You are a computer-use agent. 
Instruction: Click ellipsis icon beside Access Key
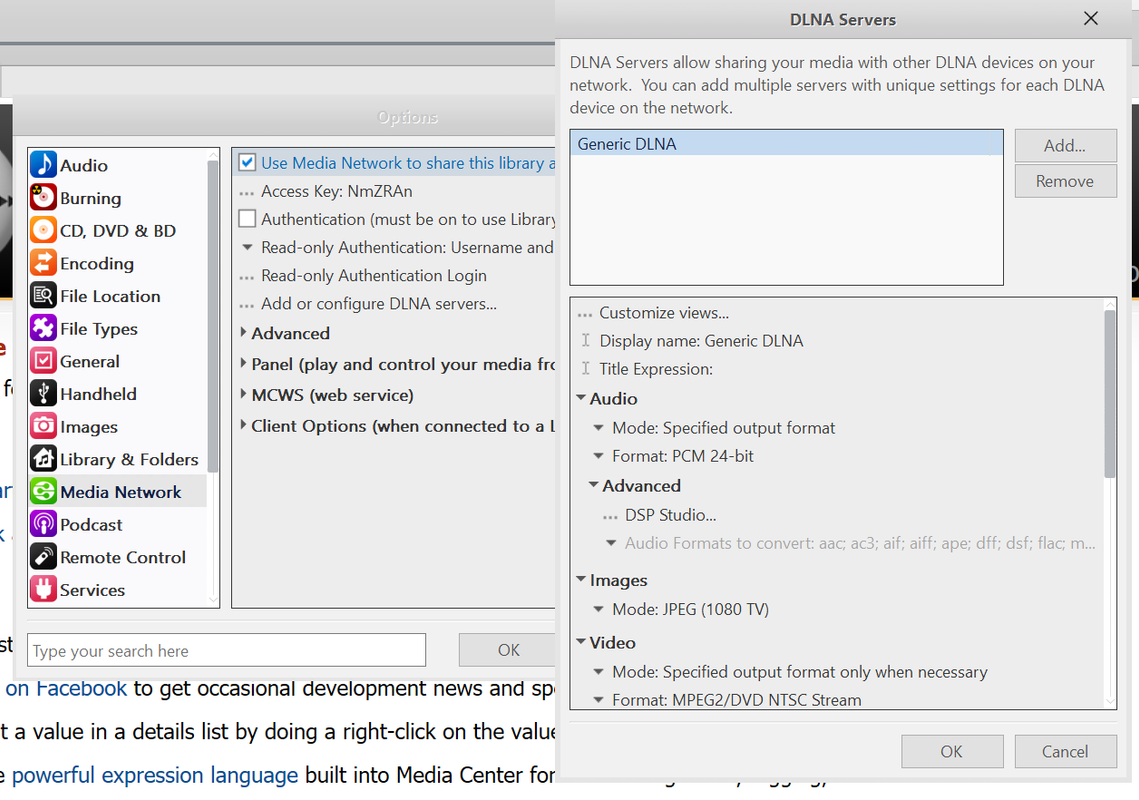[247, 193]
